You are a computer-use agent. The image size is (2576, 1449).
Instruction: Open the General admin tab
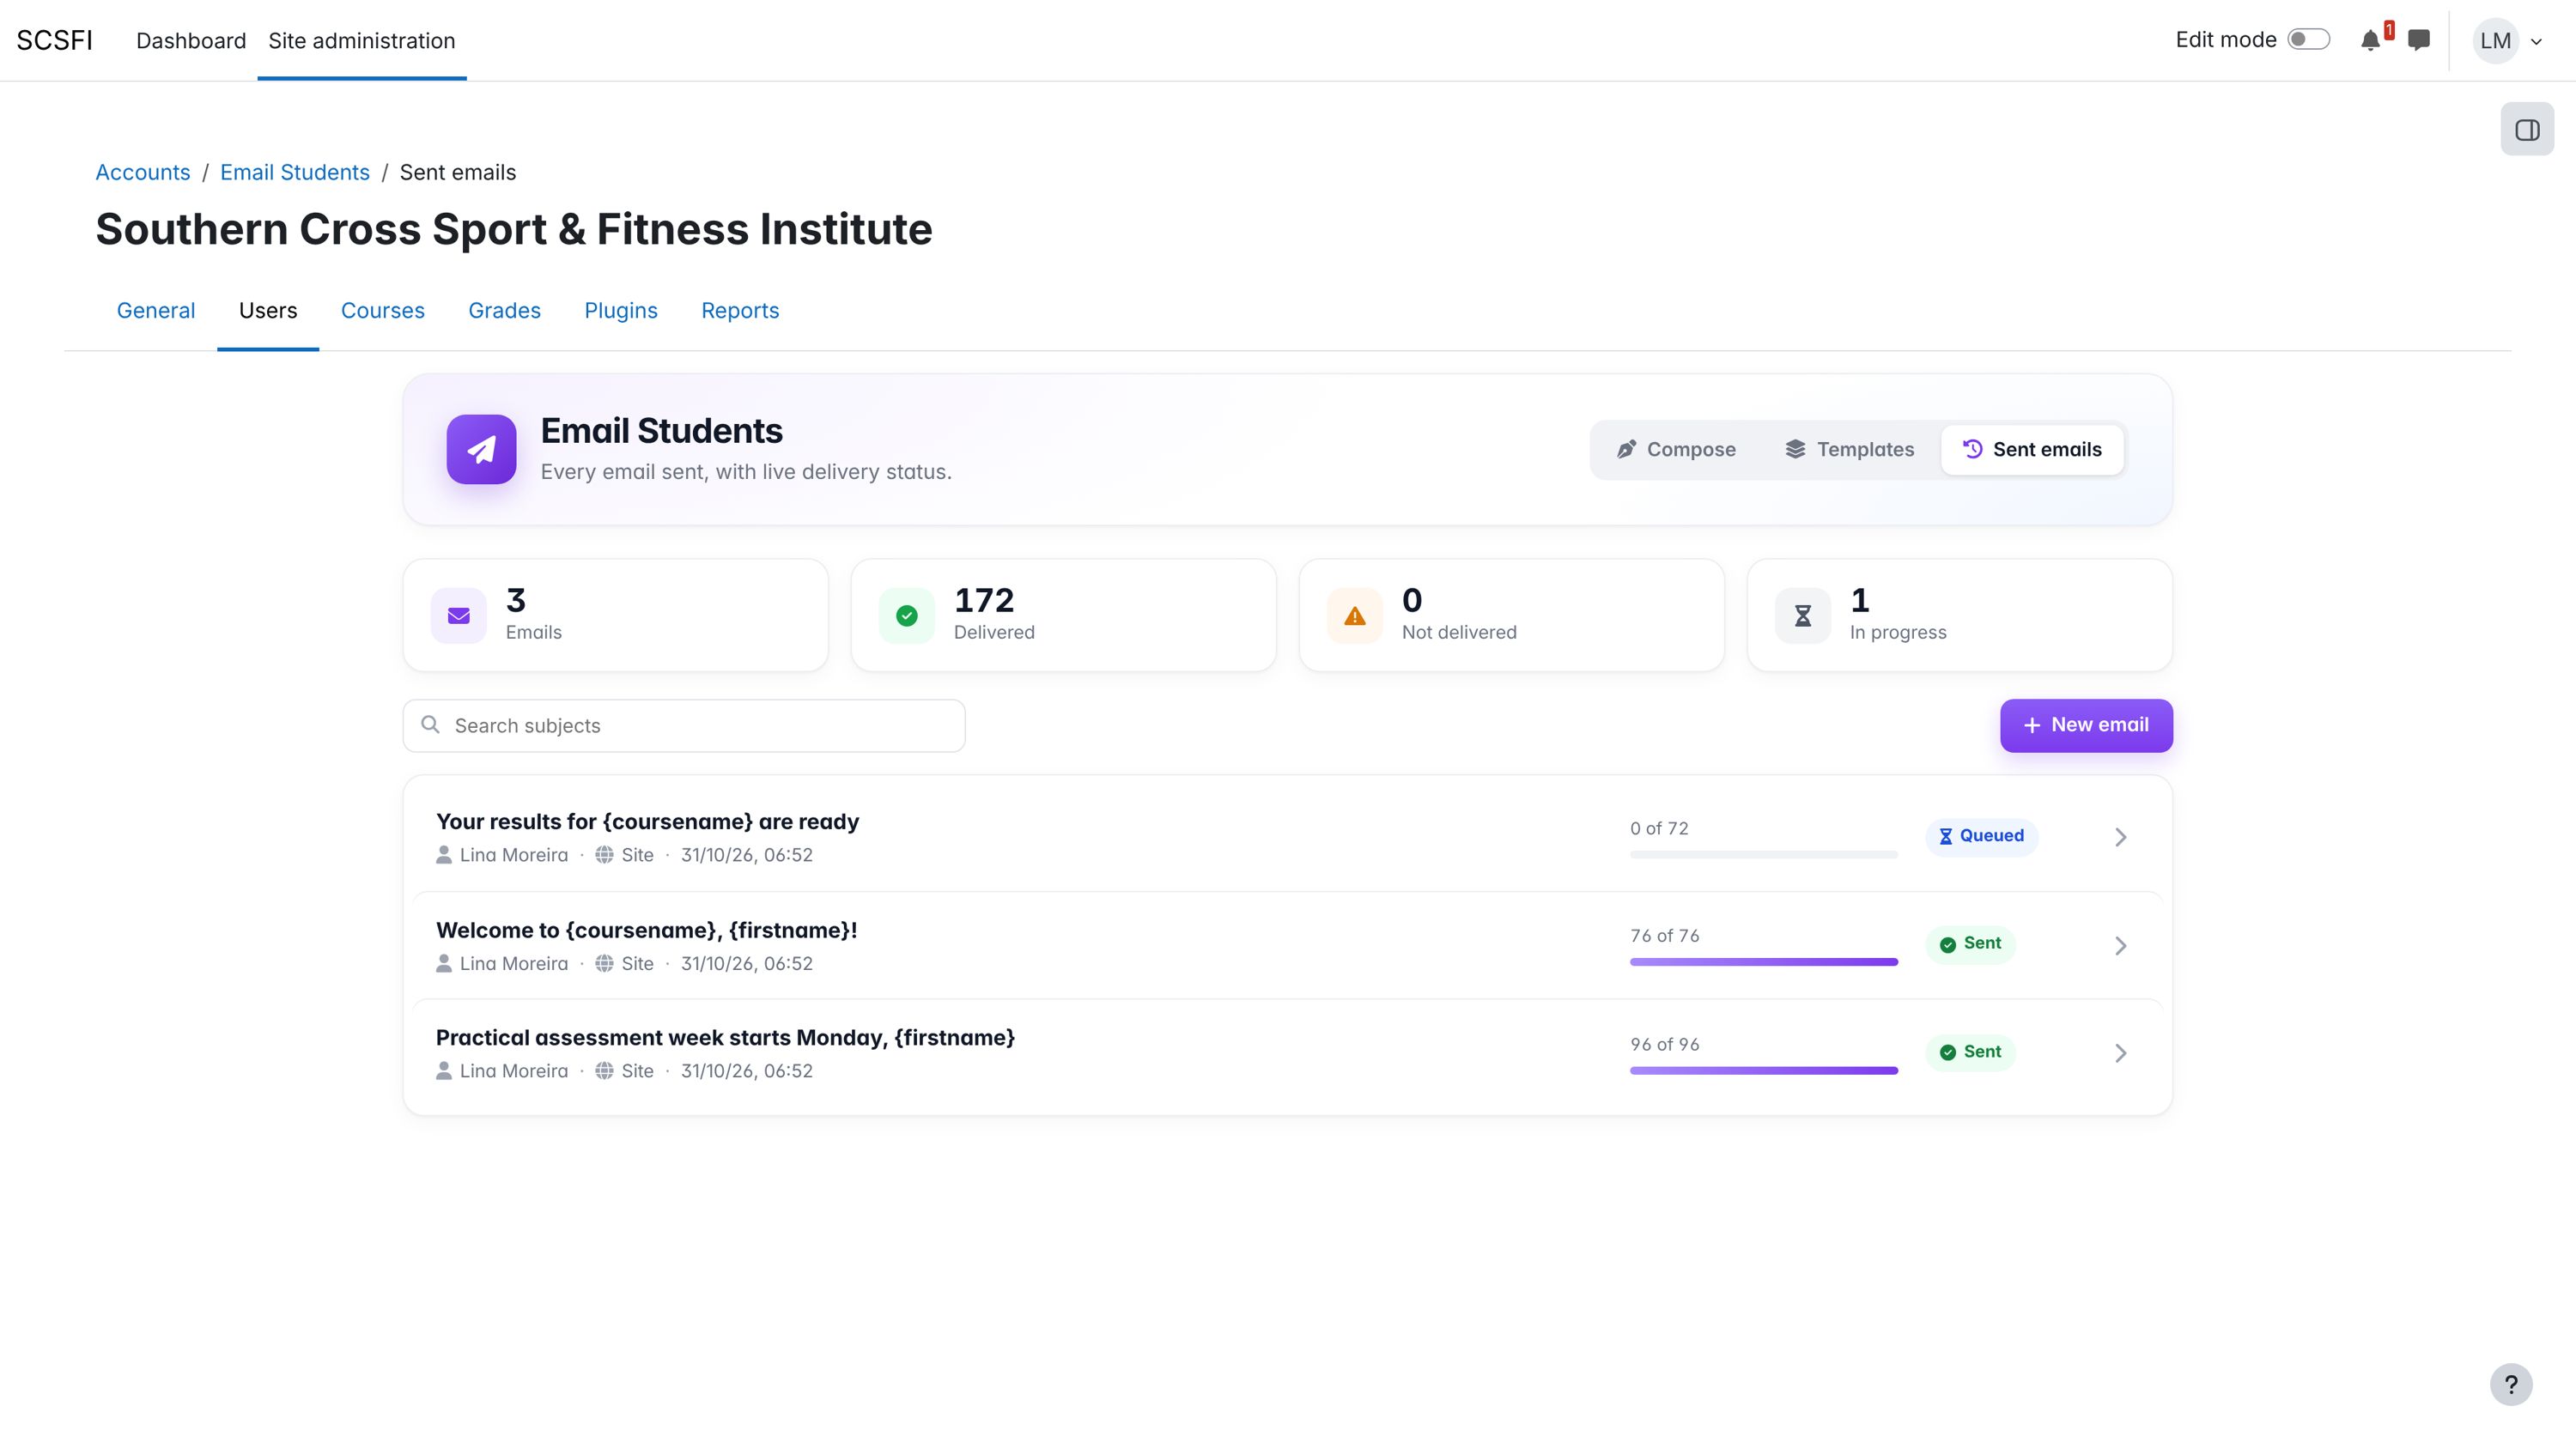pyautogui.click(x=156, y=311)
